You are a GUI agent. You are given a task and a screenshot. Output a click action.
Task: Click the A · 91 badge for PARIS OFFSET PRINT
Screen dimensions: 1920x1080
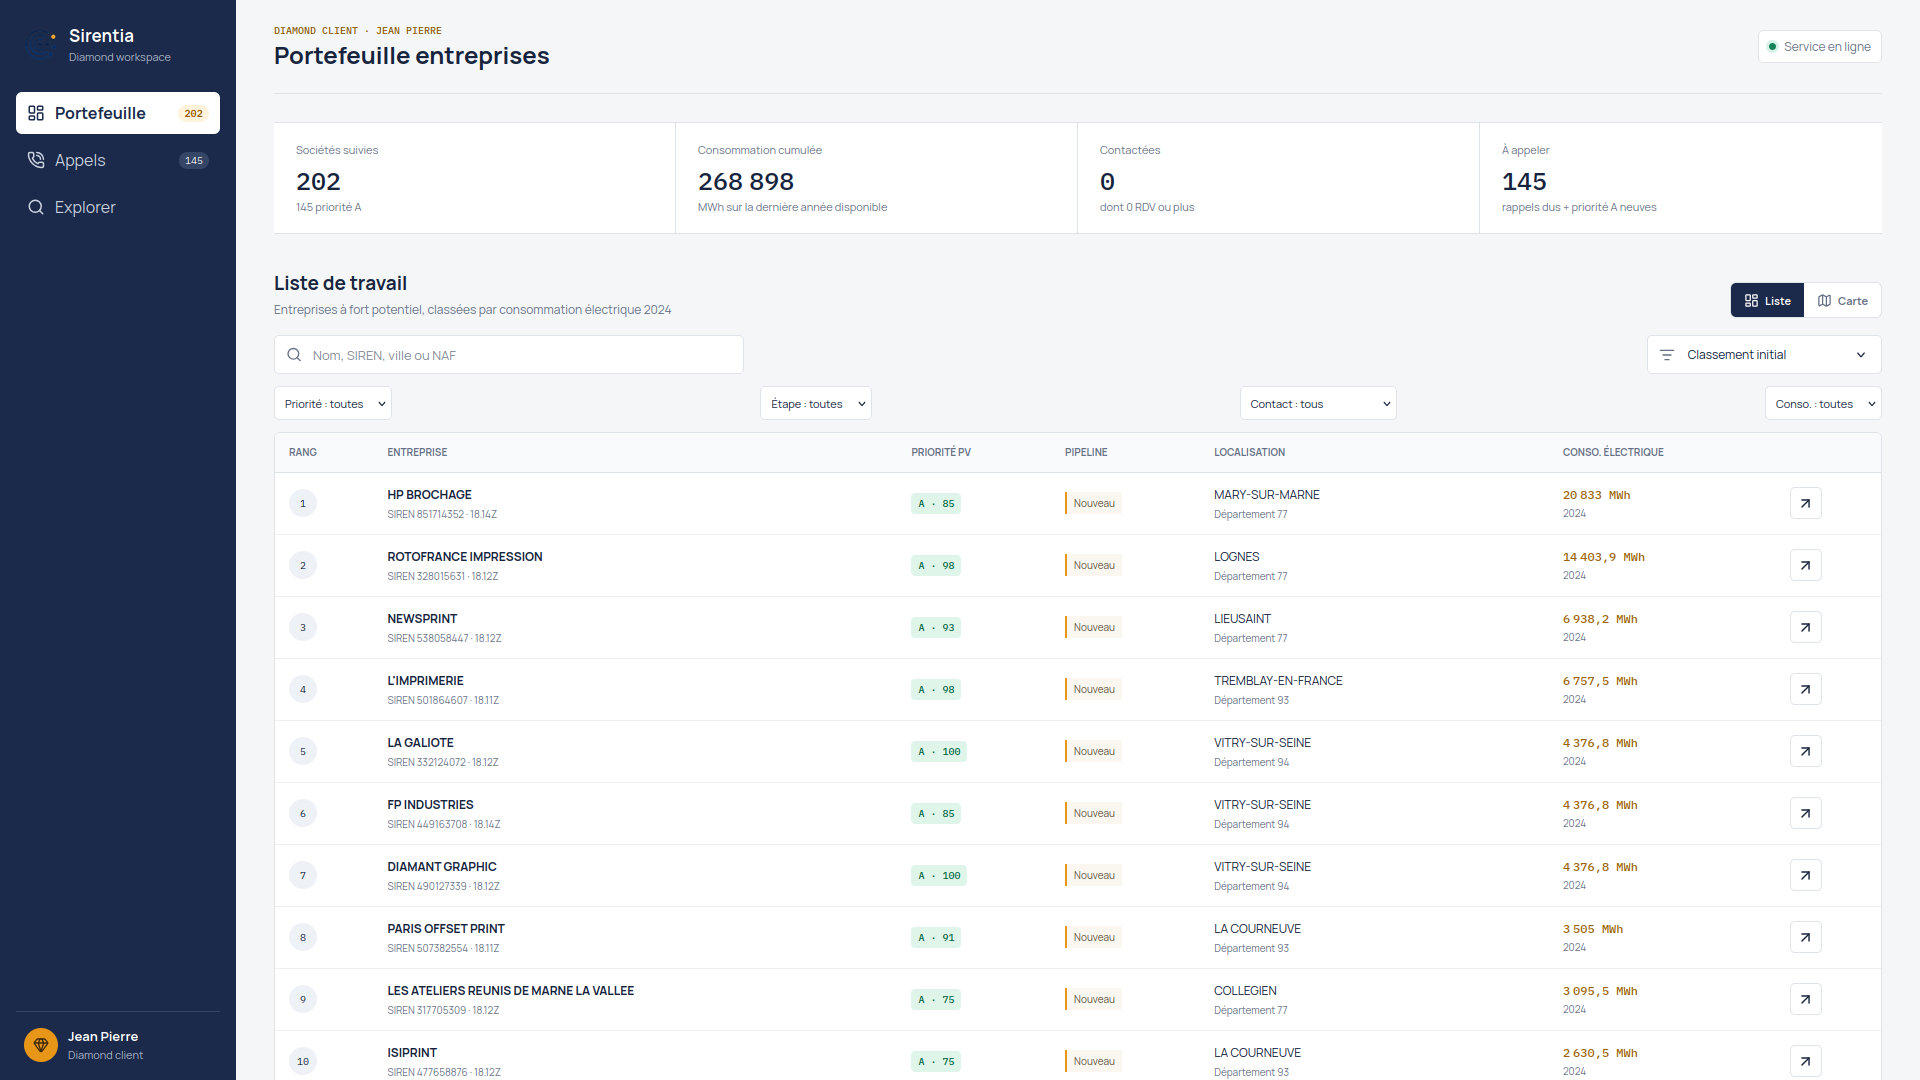[x=936, y=937]
